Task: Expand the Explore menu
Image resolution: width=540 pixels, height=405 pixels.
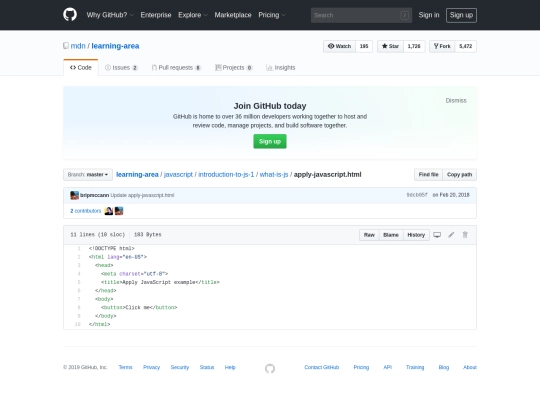Action: 193,15
